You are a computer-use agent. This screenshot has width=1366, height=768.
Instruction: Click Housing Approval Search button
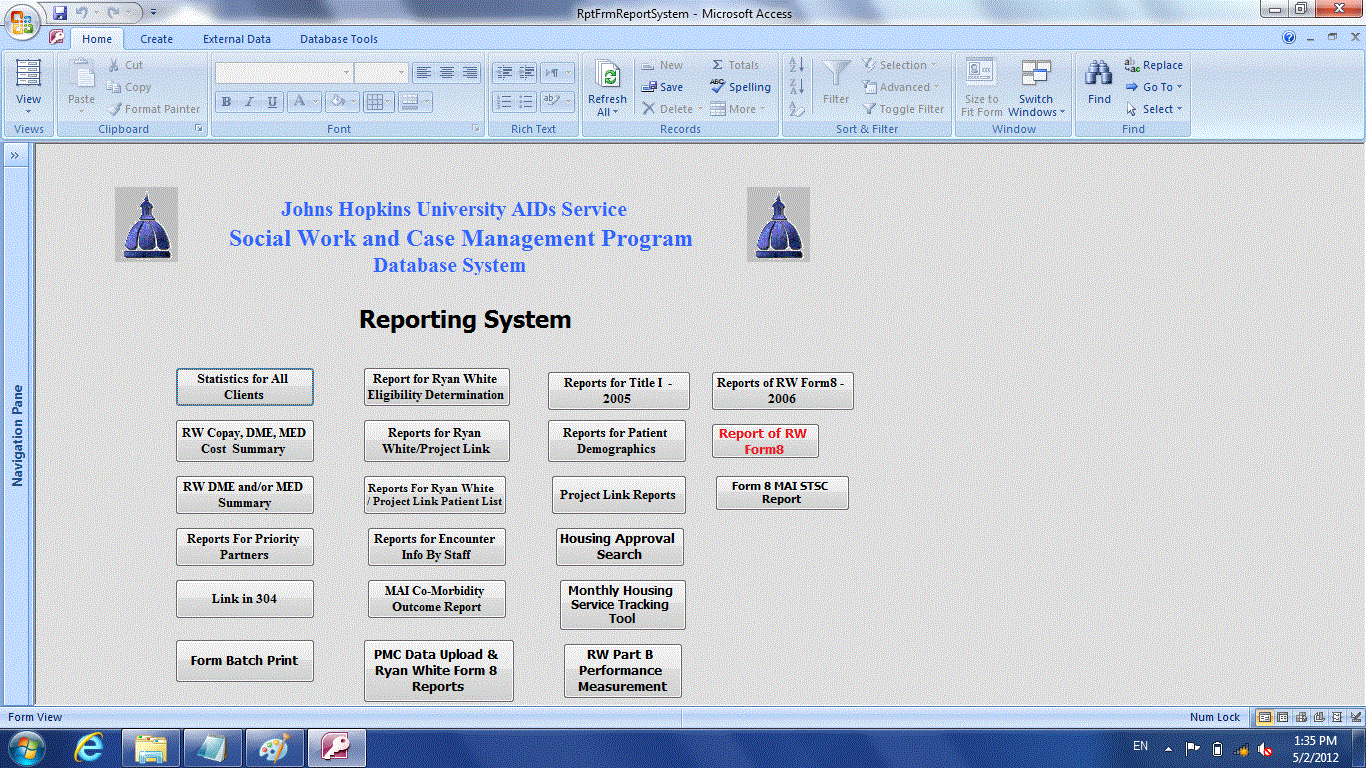pyautogui.click(x=619, y=546)
